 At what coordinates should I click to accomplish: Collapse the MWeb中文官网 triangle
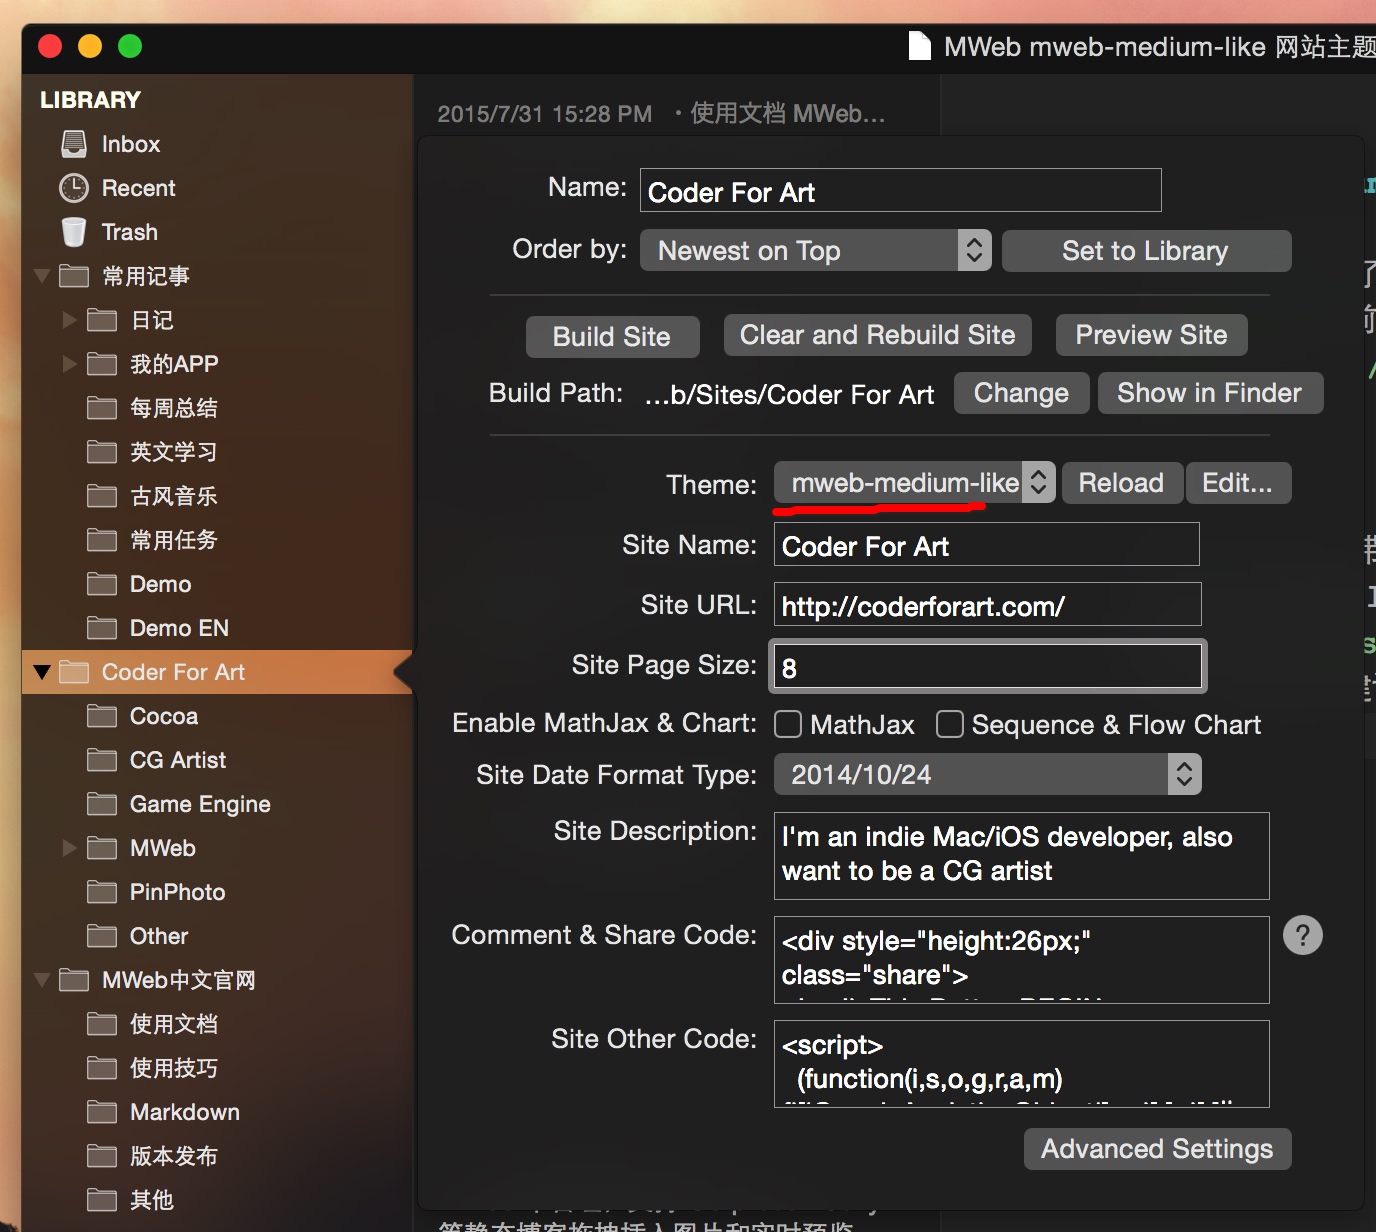click(42, 980)
